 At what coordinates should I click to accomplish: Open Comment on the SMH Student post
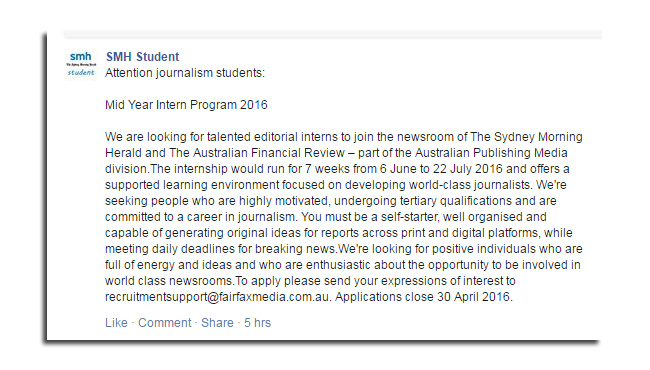click(x=165, y=323)
